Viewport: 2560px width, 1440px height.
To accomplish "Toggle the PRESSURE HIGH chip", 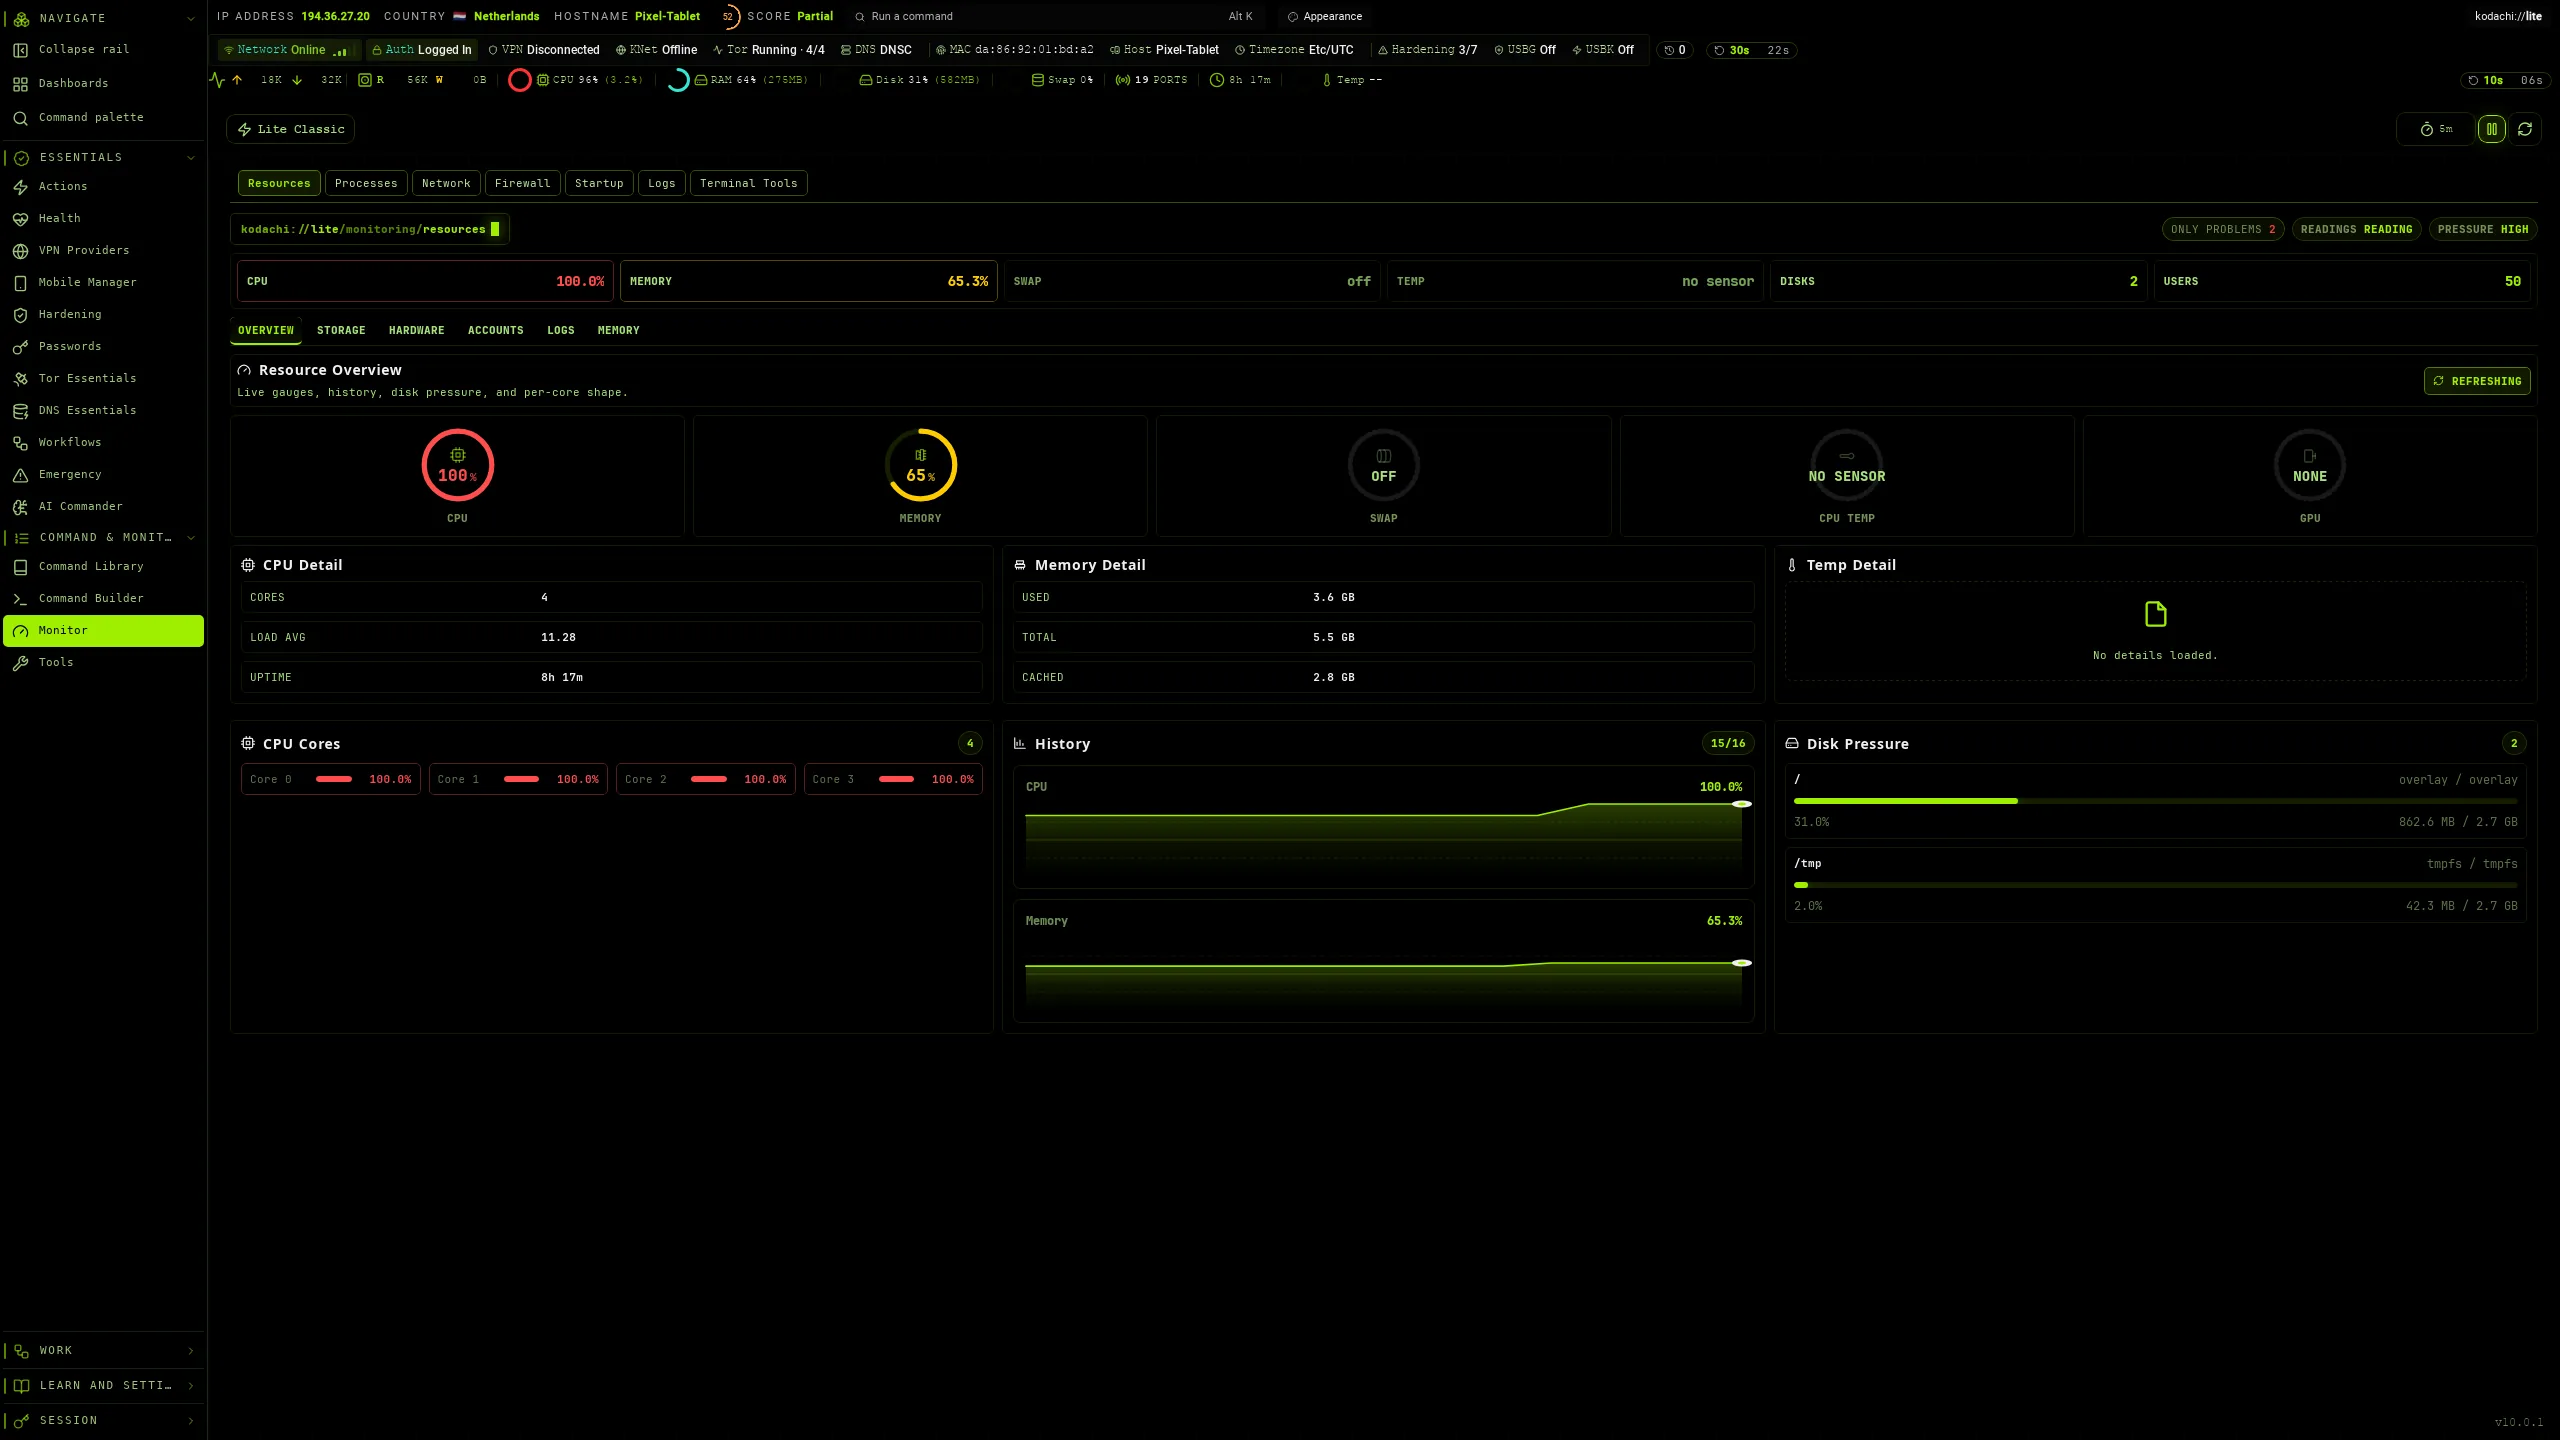I will (x=2482, y=230).
